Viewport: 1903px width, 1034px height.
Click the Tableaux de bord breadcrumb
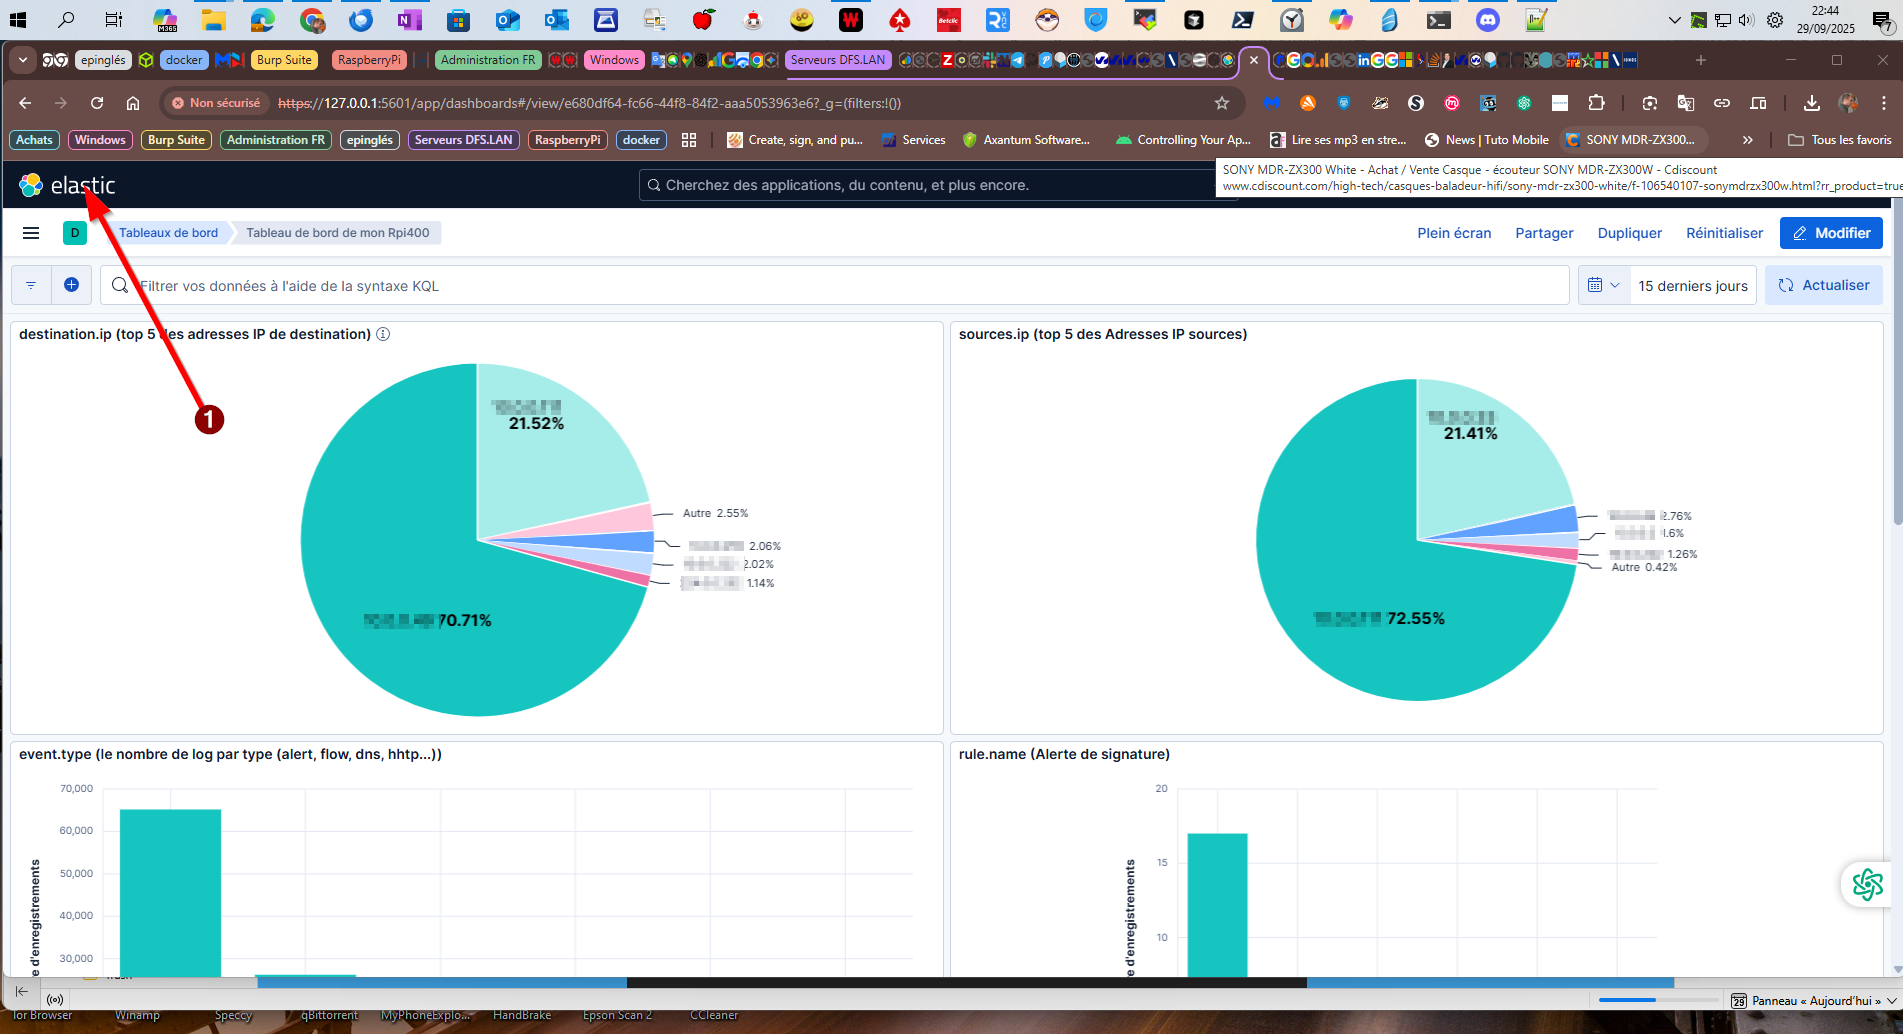[x=168, y=233]
